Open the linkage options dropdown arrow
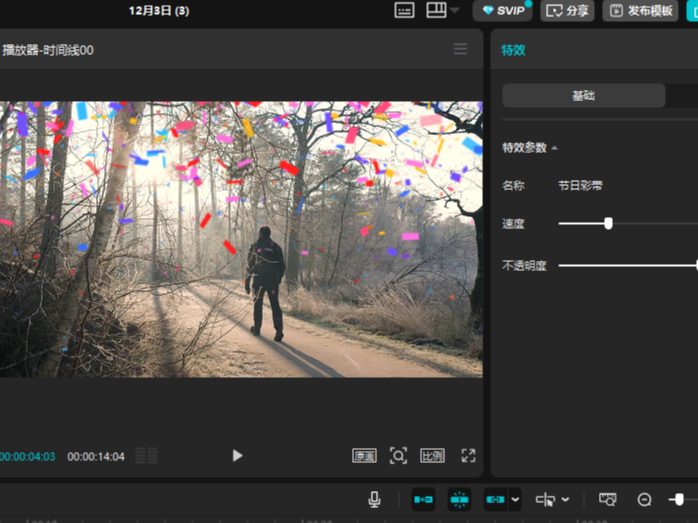698x523 pixels. pos(515,499)
